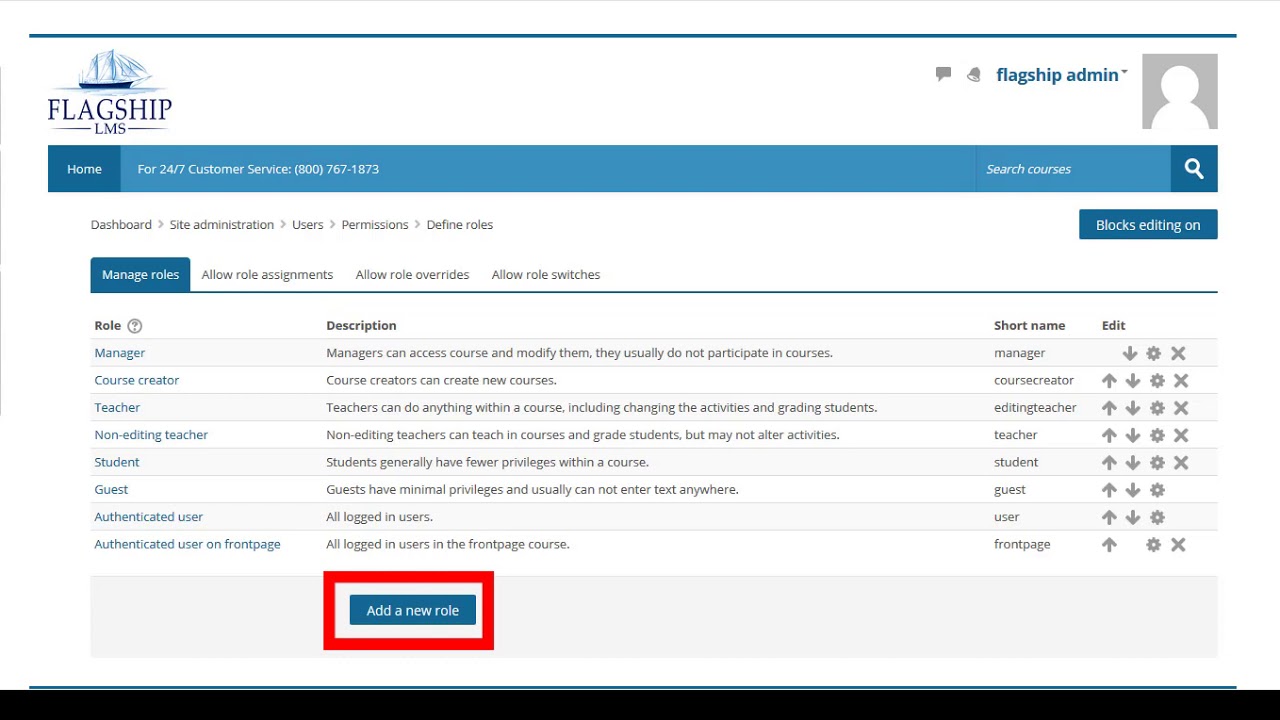Move Course creator role down
Image resolution: width=1280 pixels, height=720 pixels.
point(1133,381)
